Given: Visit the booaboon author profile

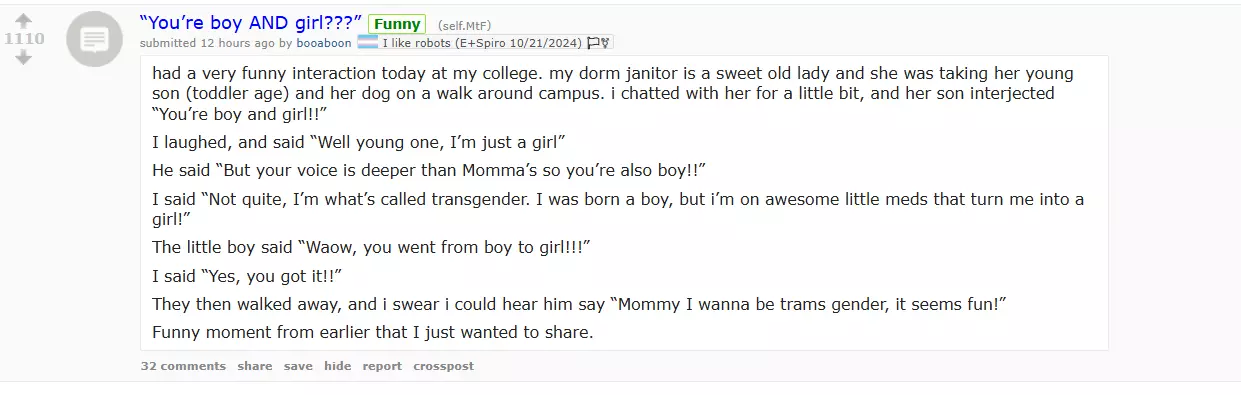Looking at the screenshot, I should point(324,43).
